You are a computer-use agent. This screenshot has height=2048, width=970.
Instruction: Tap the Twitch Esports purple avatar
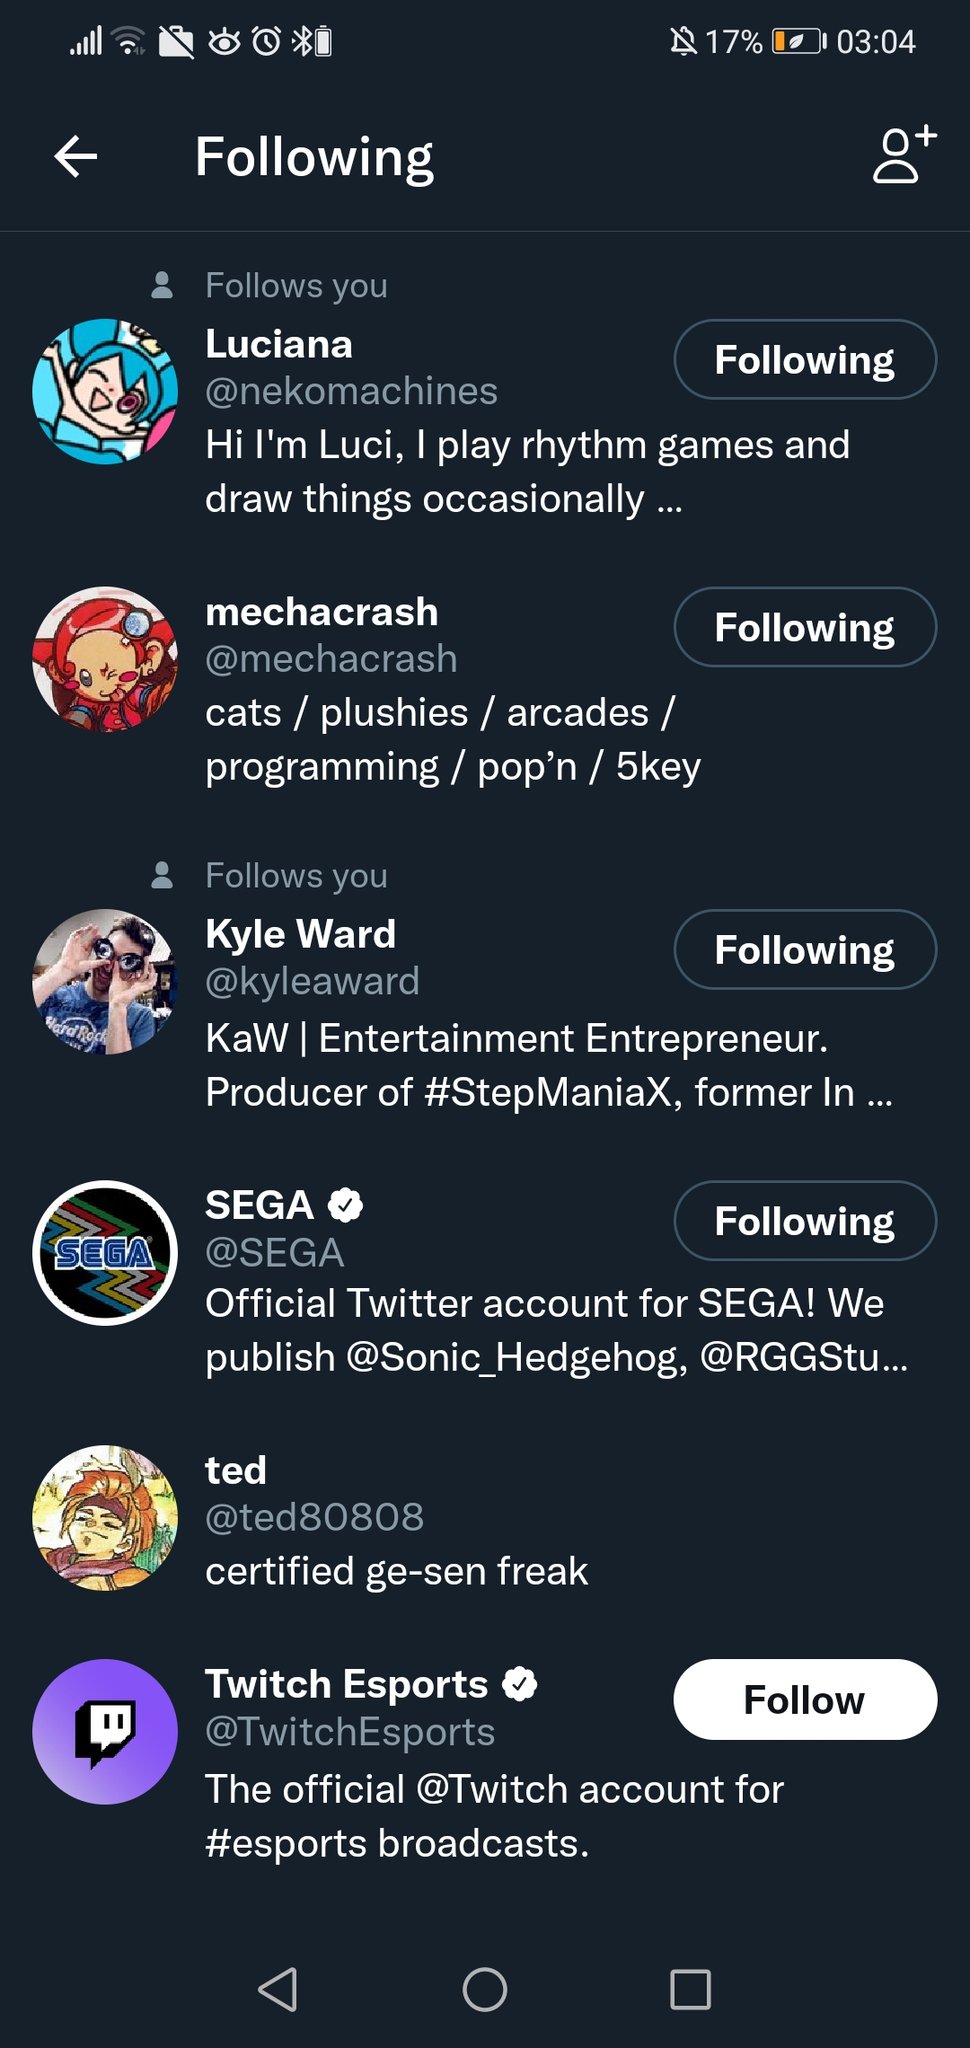coord(105,1732)
